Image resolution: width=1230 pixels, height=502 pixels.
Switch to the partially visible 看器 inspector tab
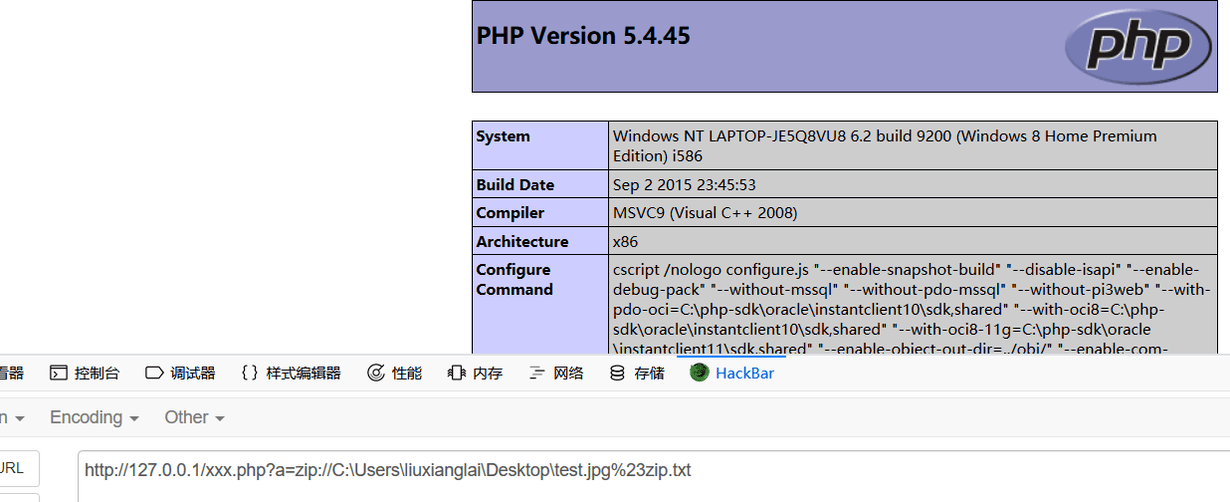click(x=11, y=373)
